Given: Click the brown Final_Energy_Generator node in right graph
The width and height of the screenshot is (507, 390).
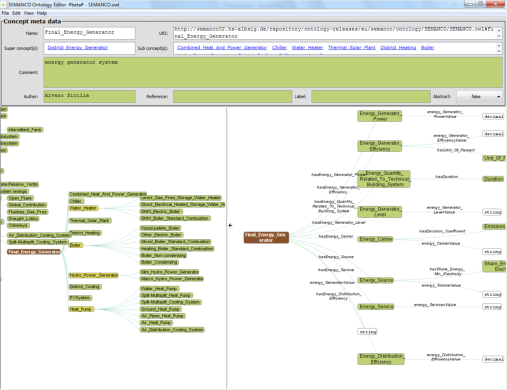Looking at the screenshot, I should pos(266,237).
